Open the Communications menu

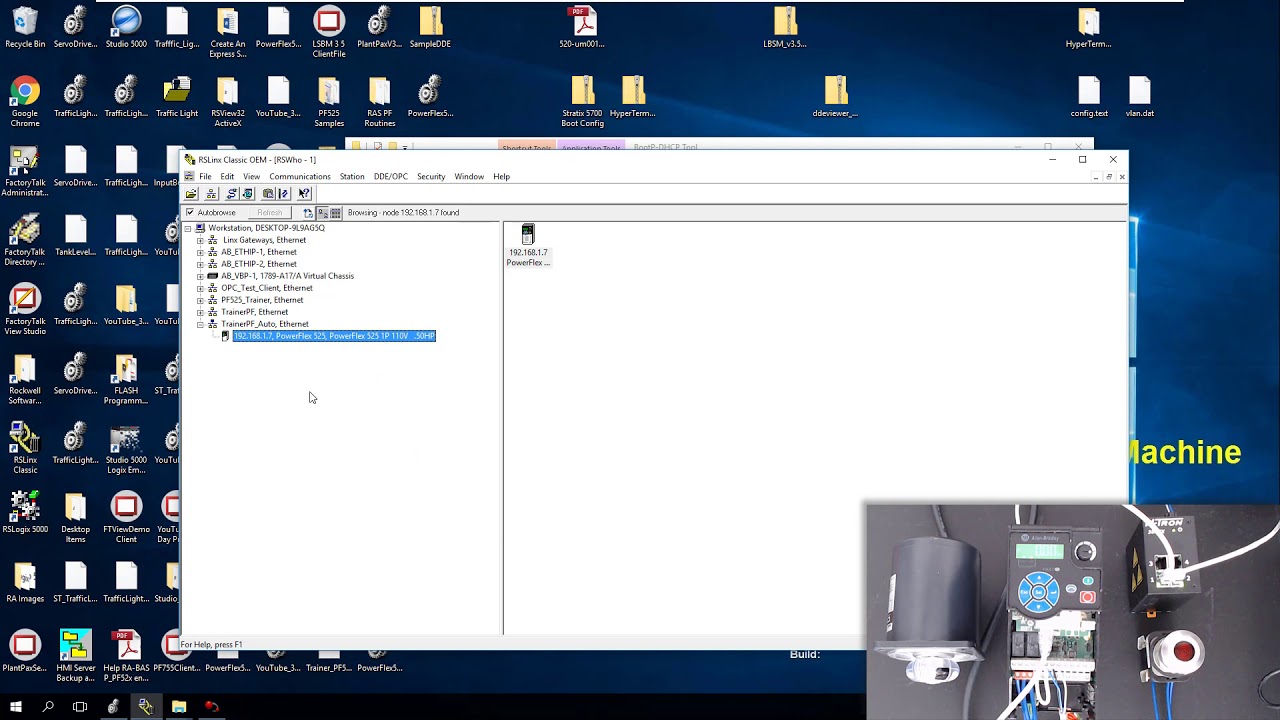click(x=300, y=177)
